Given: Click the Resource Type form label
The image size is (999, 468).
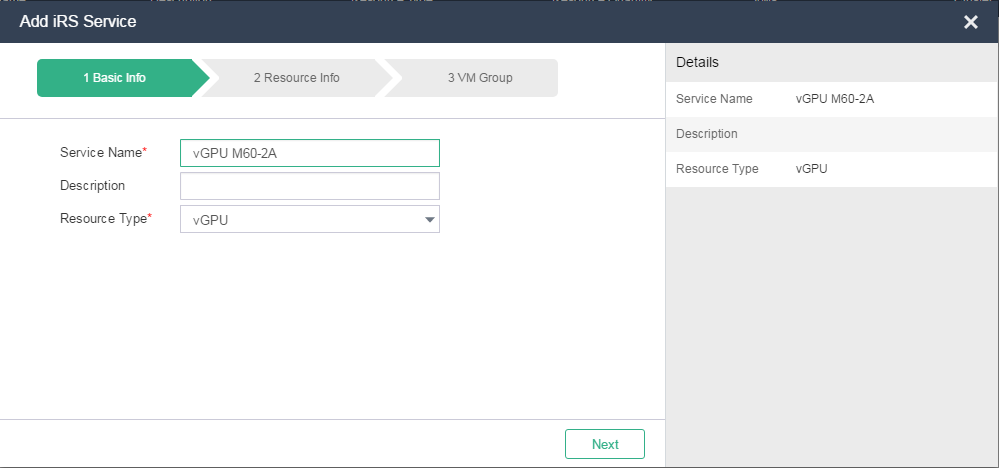Looking at the screenshot, I should pos(104,218).
